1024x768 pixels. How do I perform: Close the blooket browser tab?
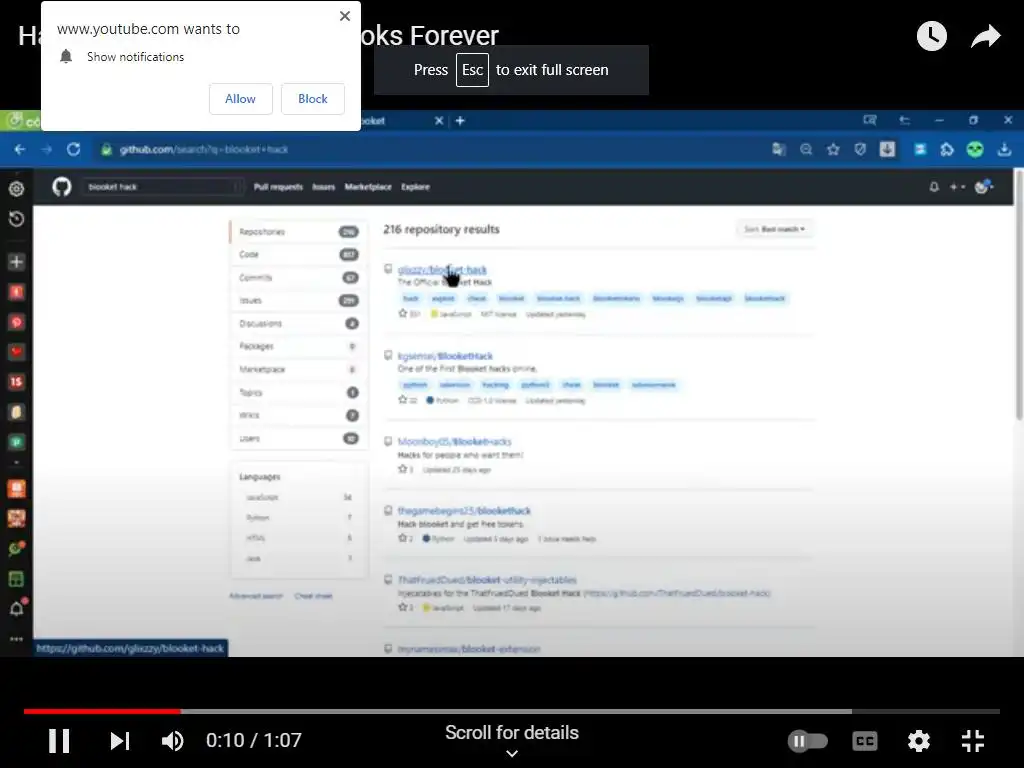439,121
